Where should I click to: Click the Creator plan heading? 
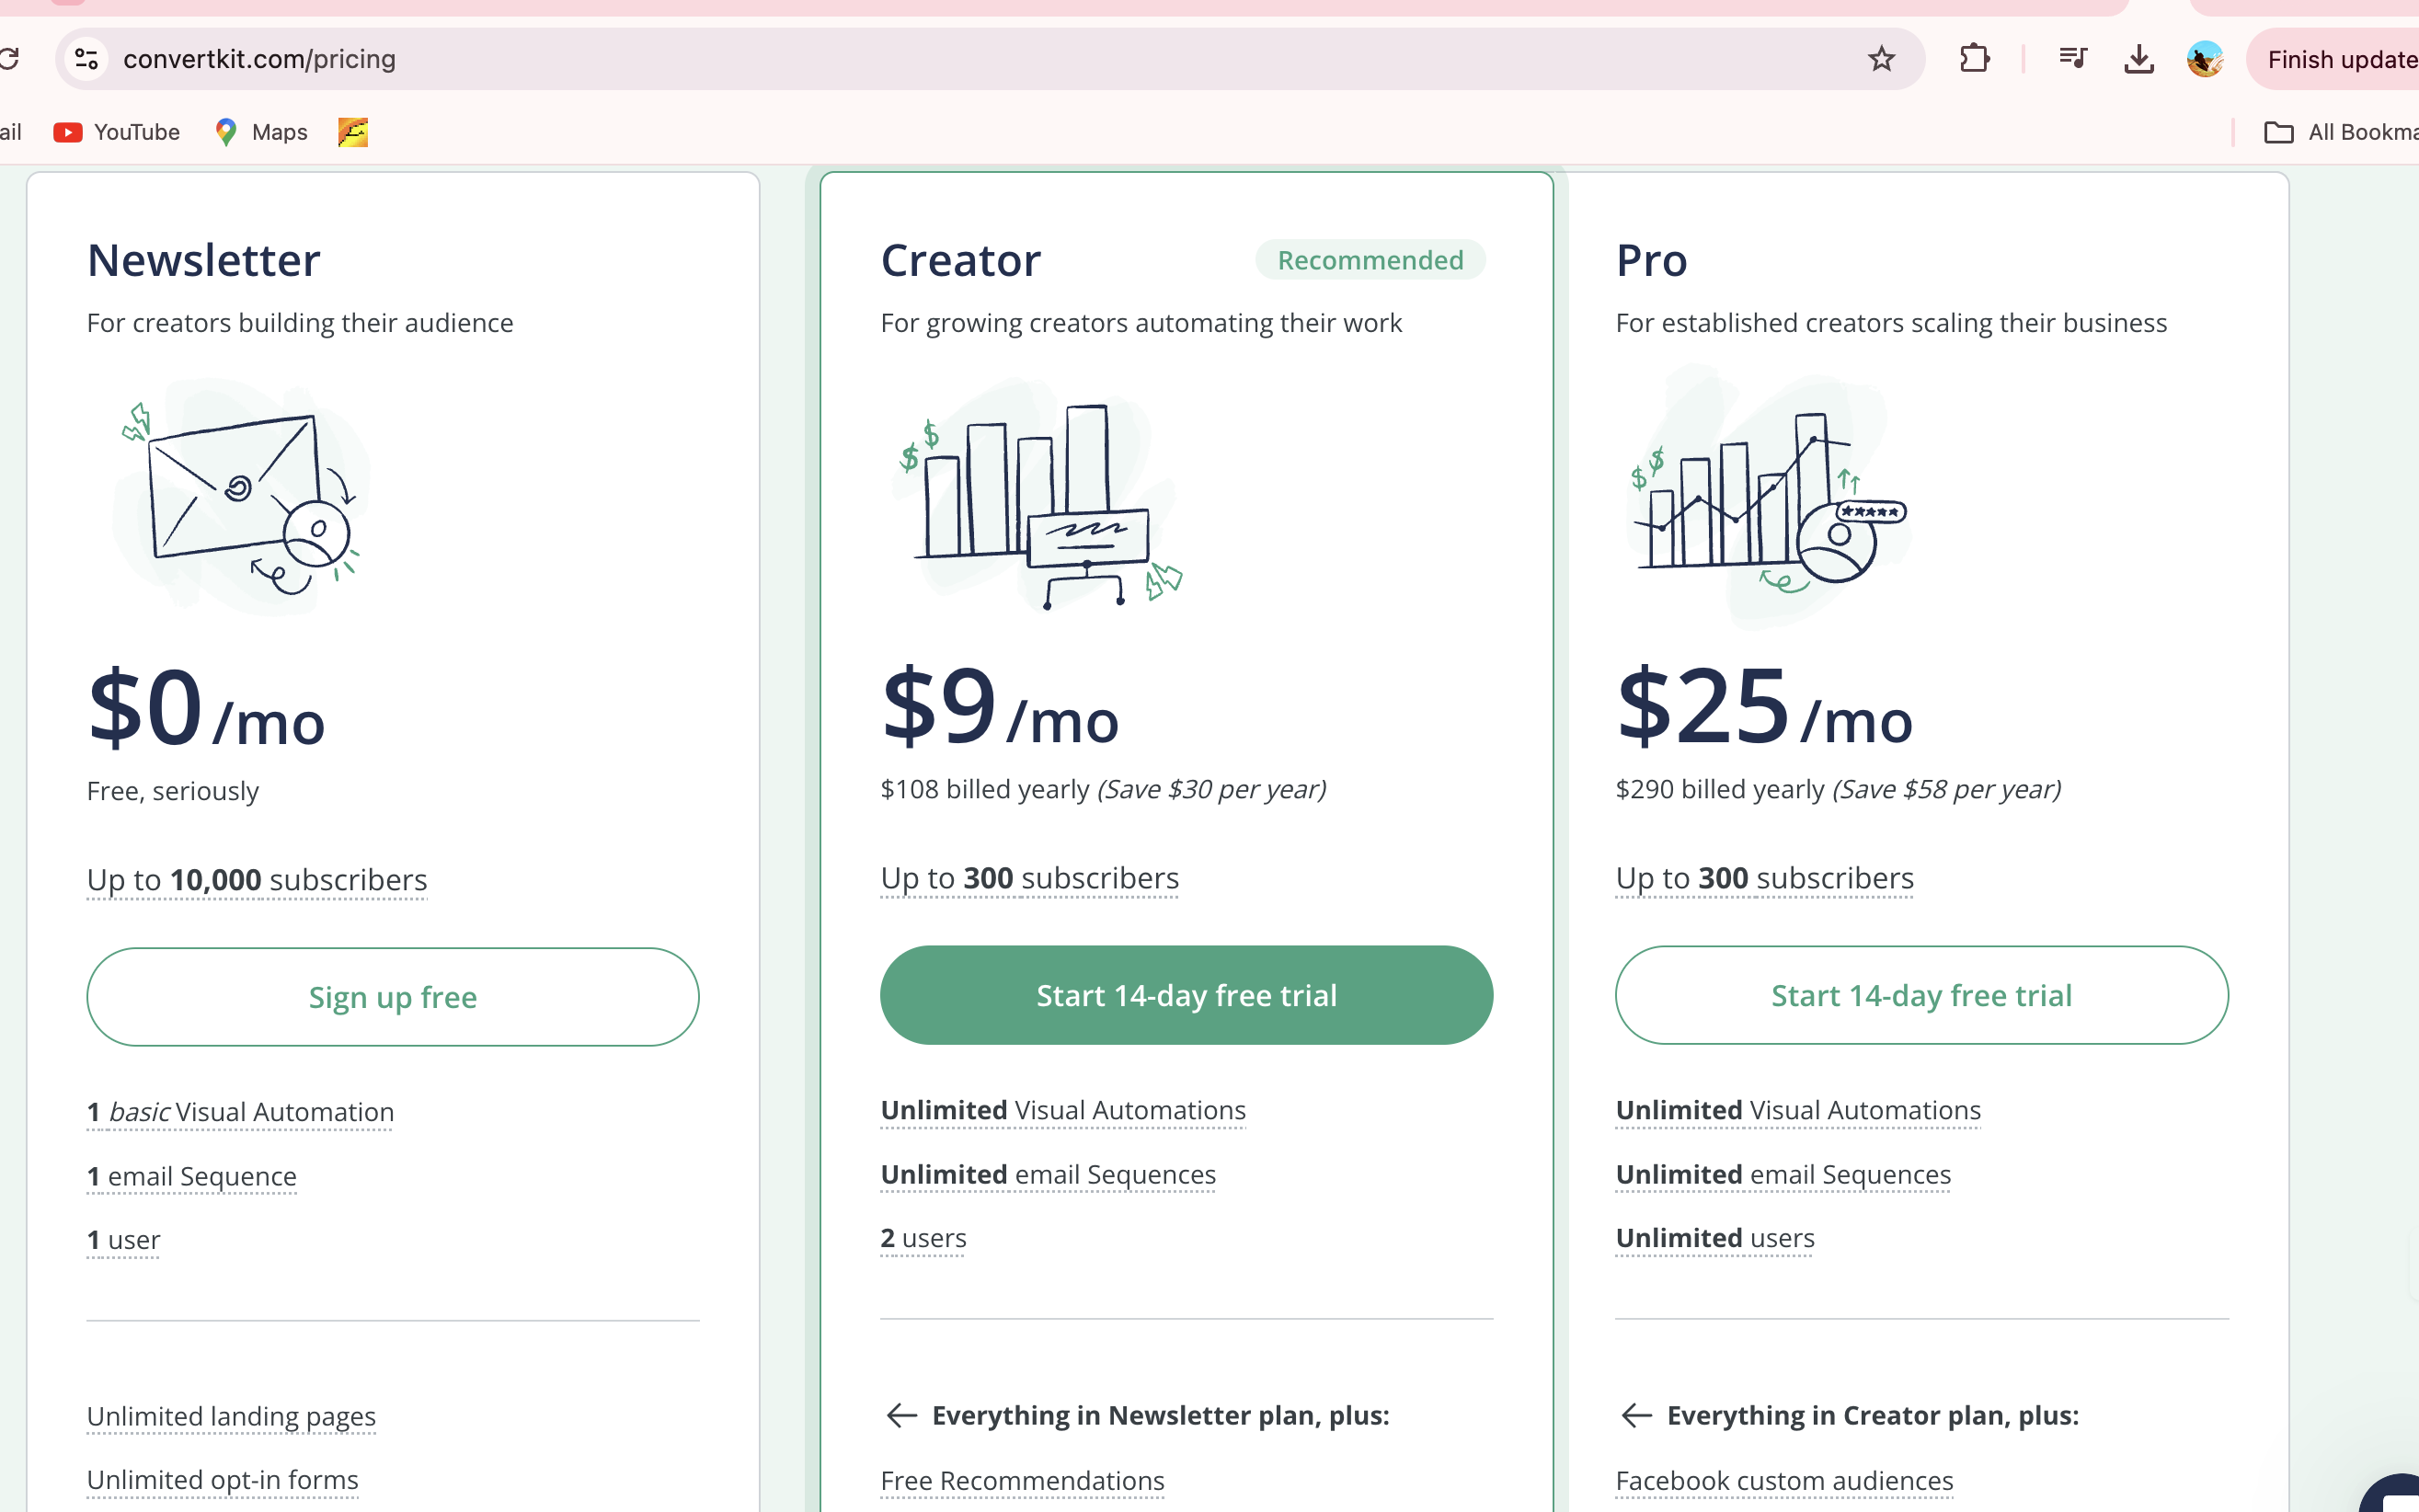961,260
